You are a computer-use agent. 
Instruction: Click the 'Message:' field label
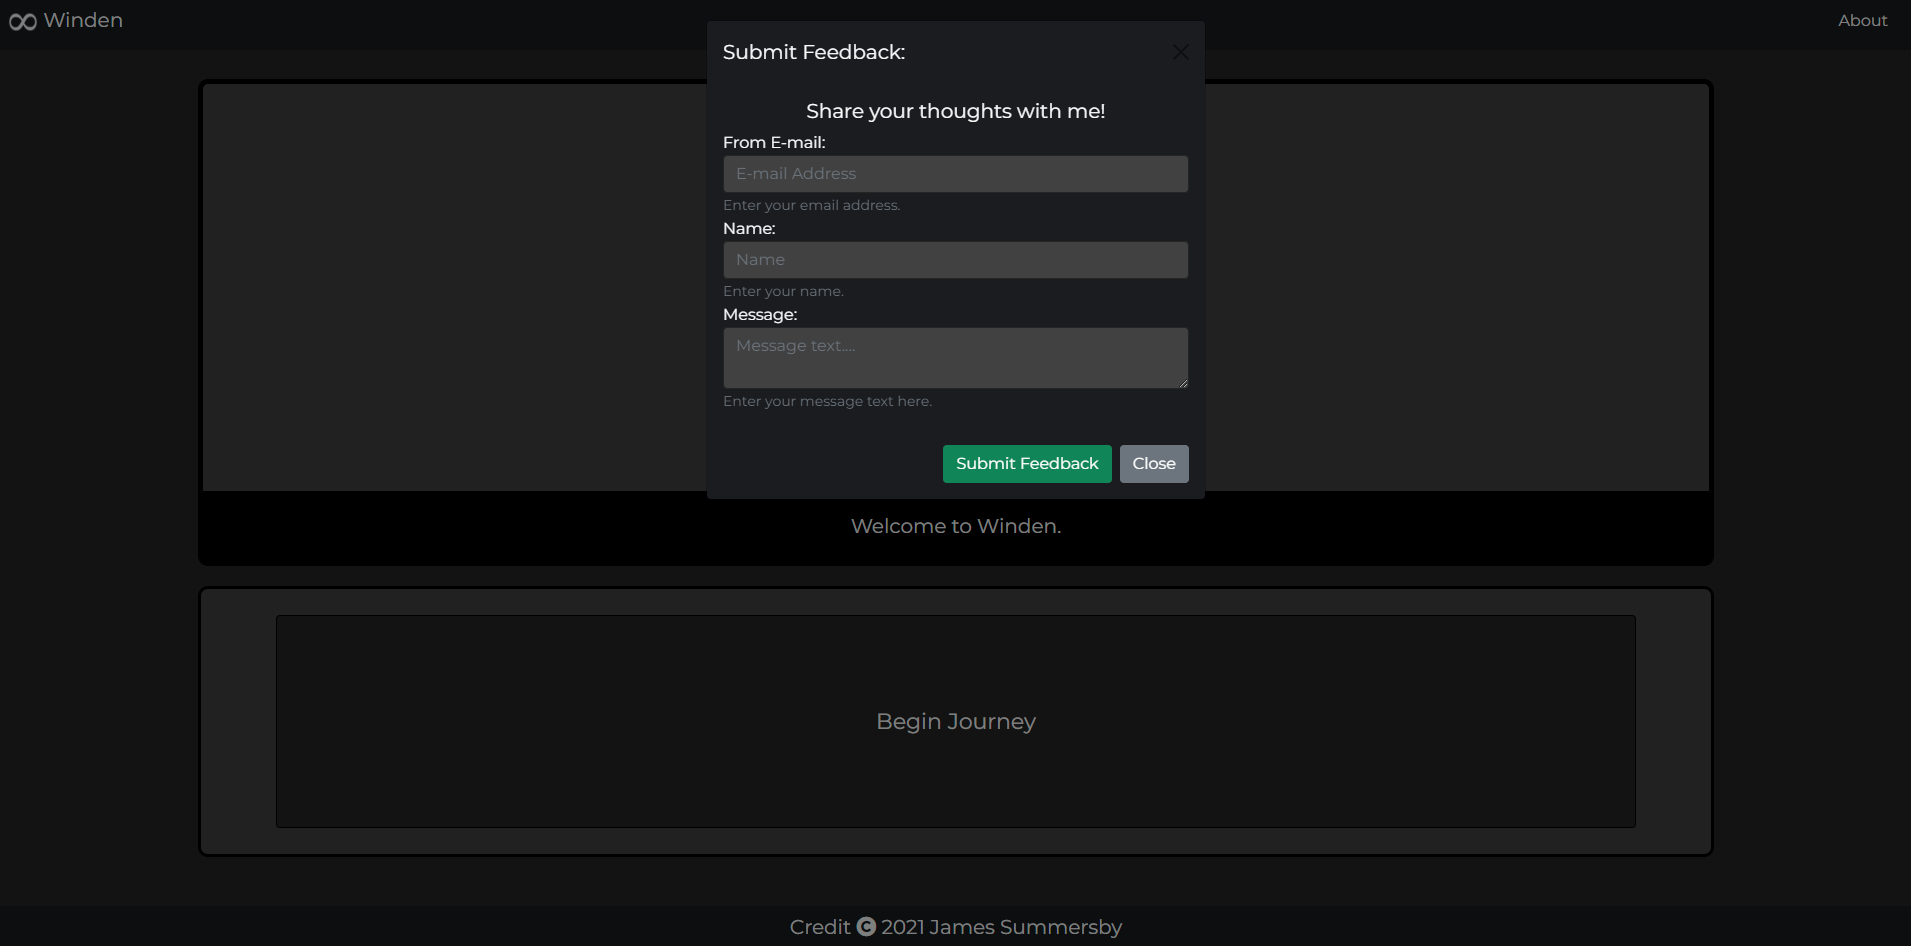point(760,315)
